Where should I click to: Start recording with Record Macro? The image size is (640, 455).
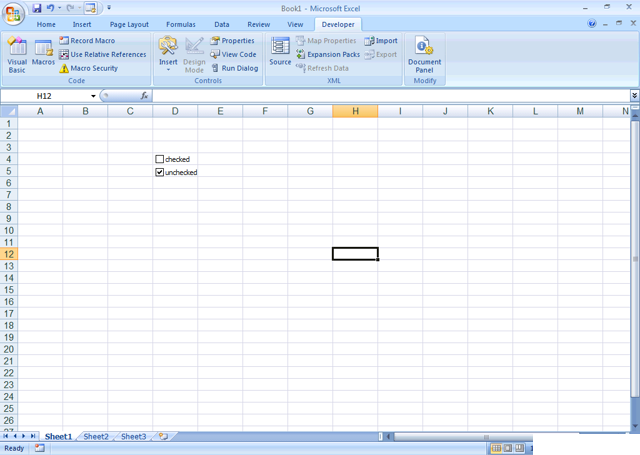tap(91, 41)
